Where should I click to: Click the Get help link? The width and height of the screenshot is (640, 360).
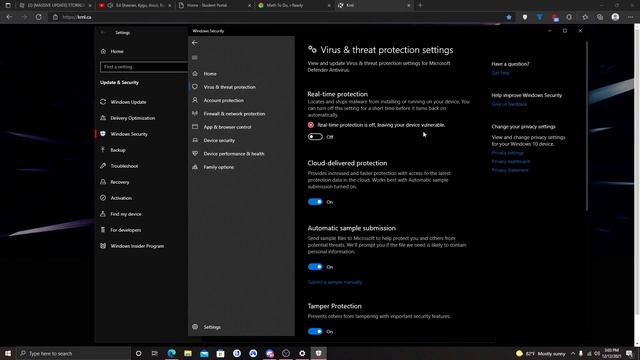500,73
